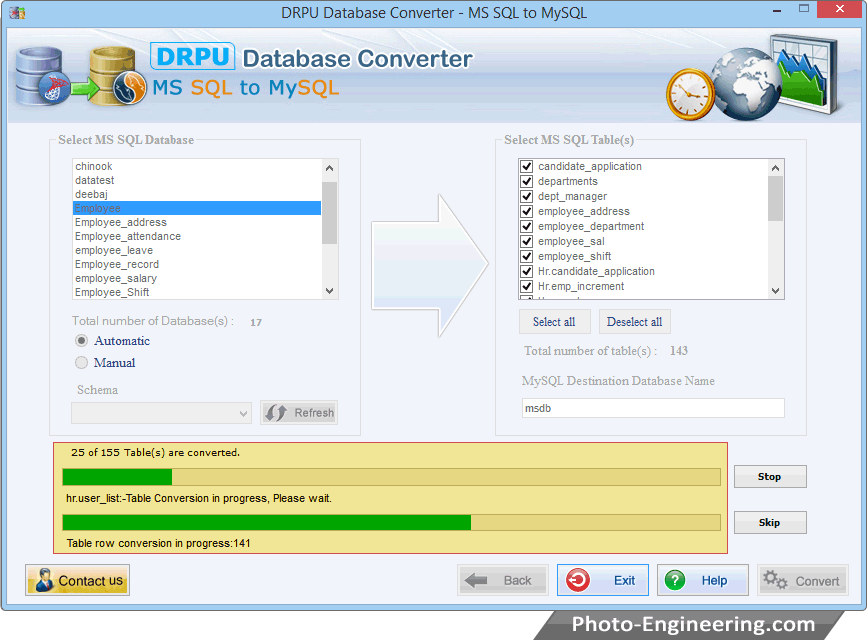
Task: Click the Back arrow icon
Action: tap(476, 580)
